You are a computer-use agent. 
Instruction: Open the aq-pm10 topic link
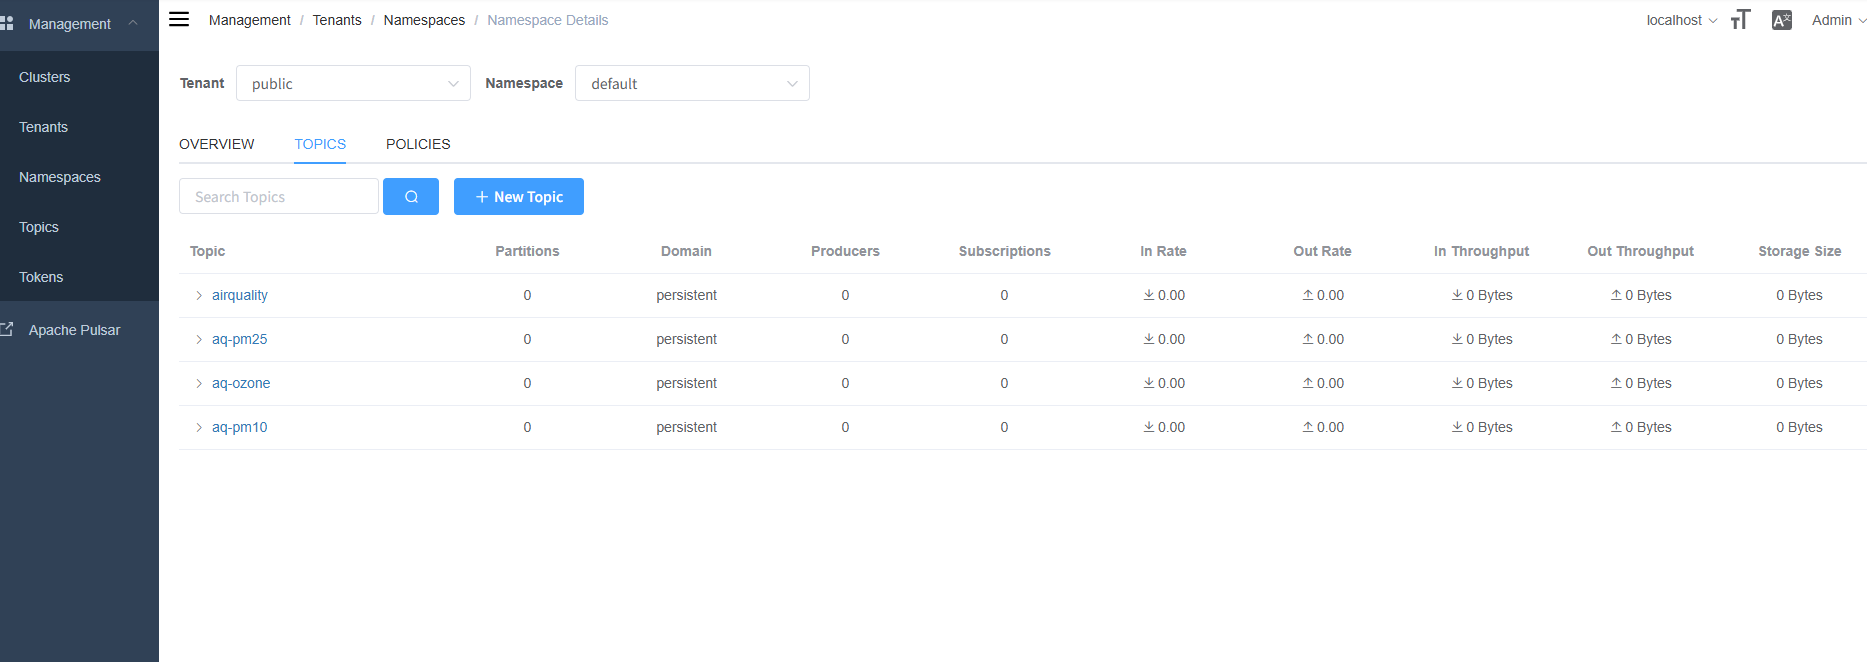coord(240,427)
